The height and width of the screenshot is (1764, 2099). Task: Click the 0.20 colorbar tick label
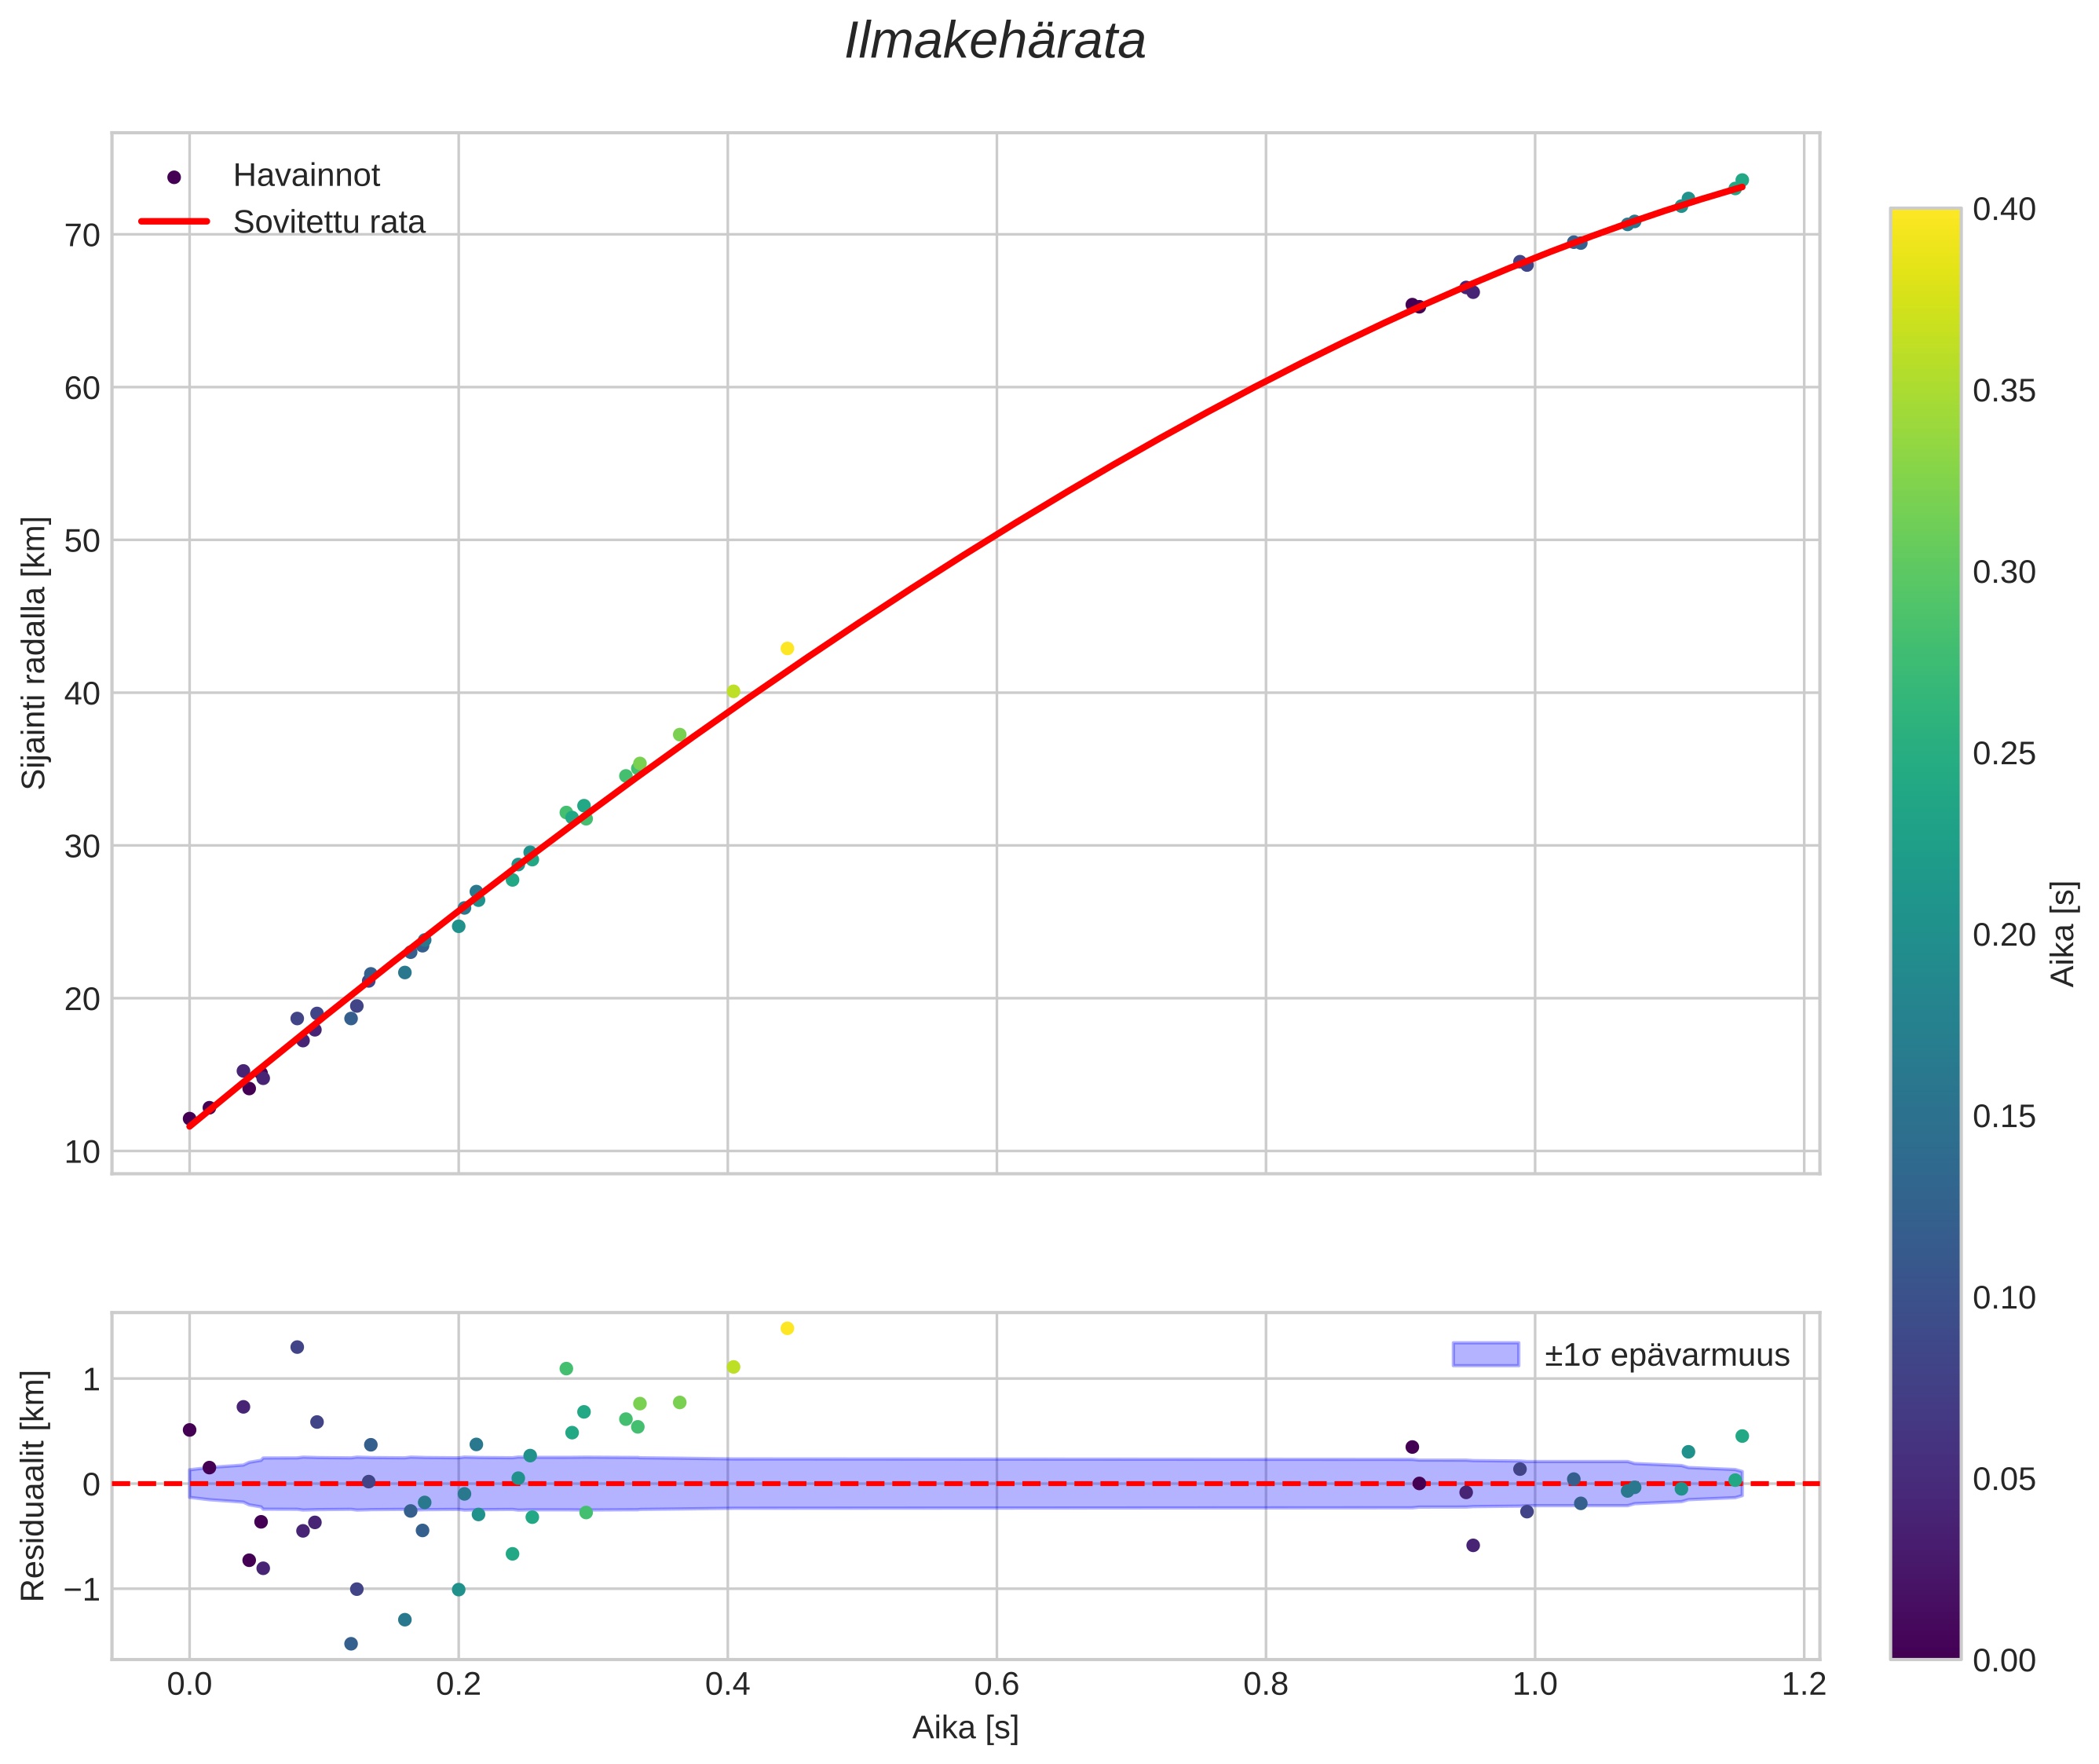pos(2004,934)
